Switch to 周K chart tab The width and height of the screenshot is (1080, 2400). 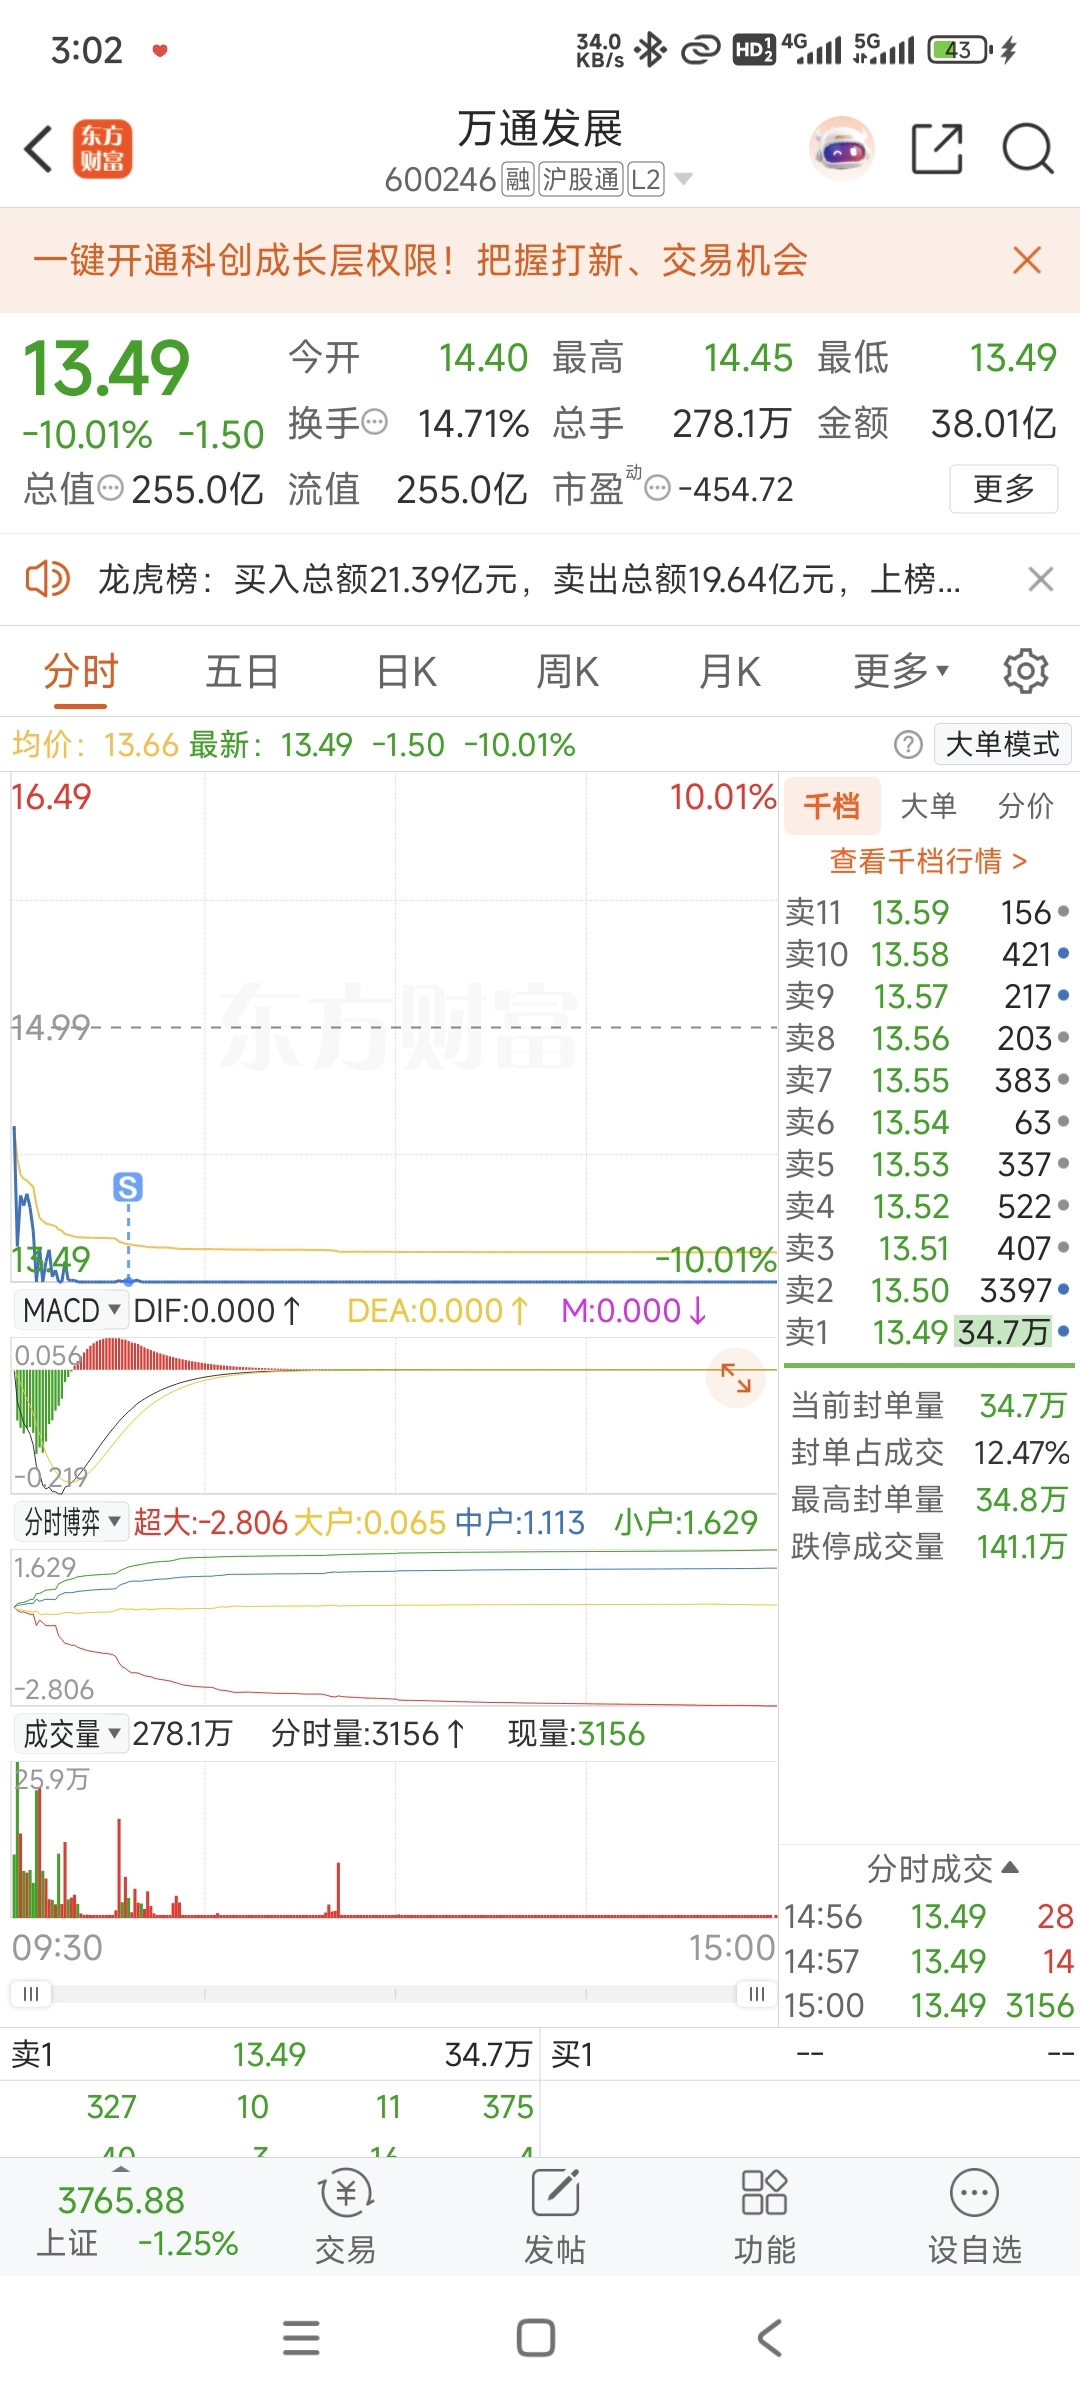coord(568,671)
